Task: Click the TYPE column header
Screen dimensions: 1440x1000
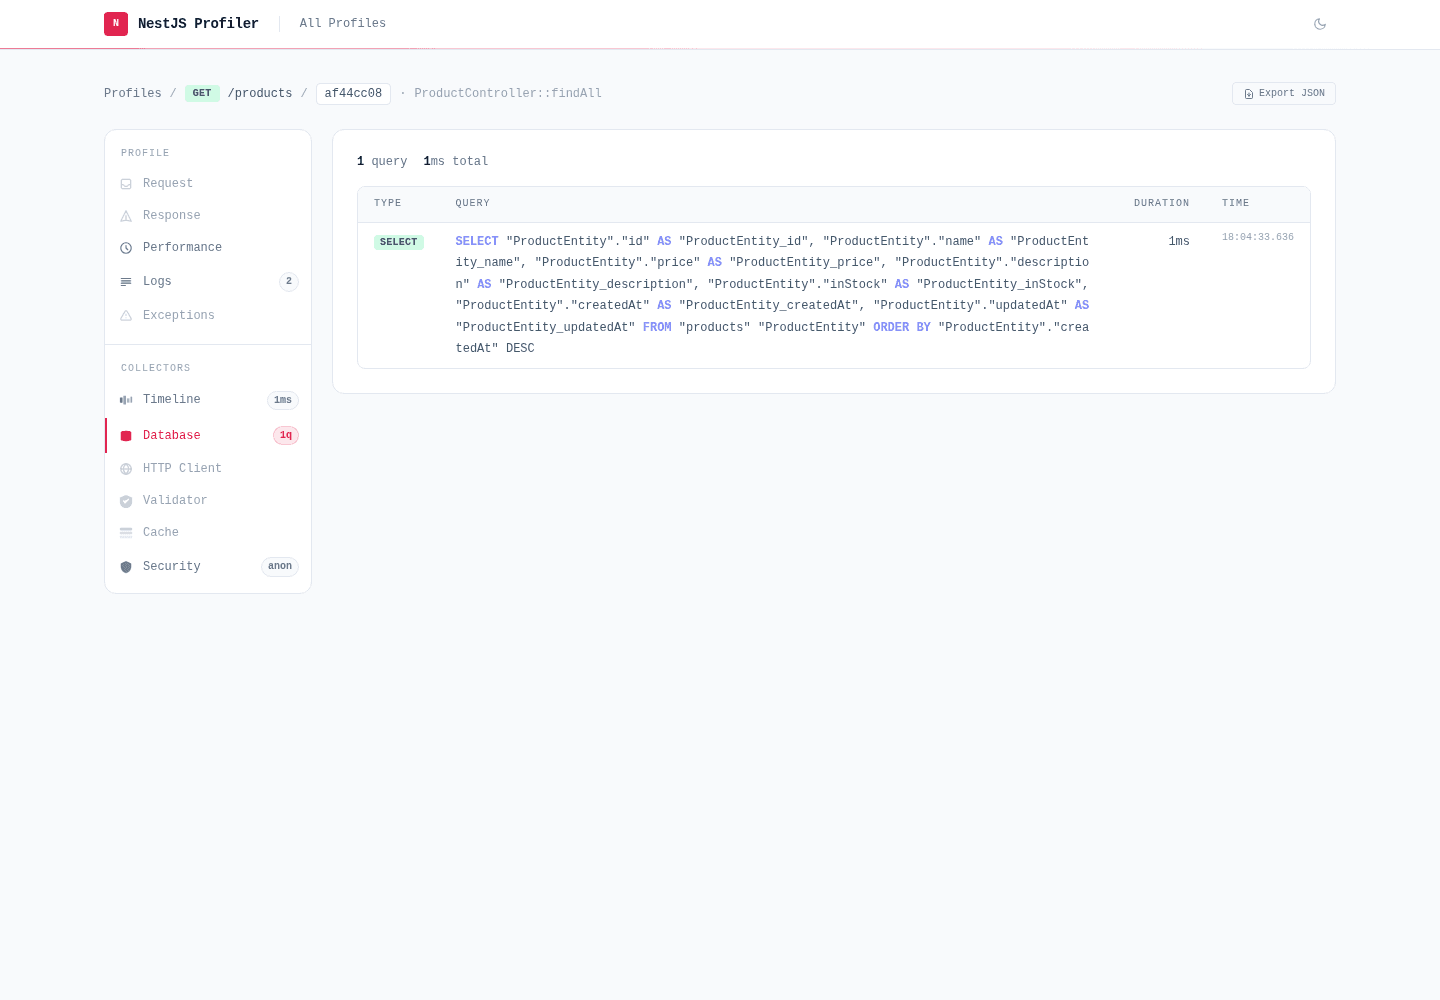Action: 388,203
